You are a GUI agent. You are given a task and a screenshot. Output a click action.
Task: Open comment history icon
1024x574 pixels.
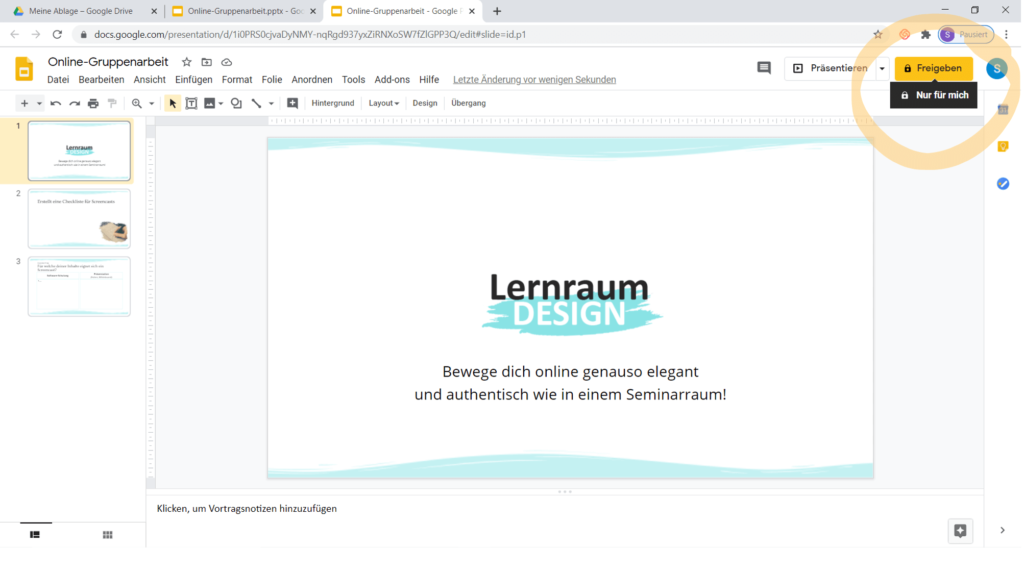click(x=763, y=68)
